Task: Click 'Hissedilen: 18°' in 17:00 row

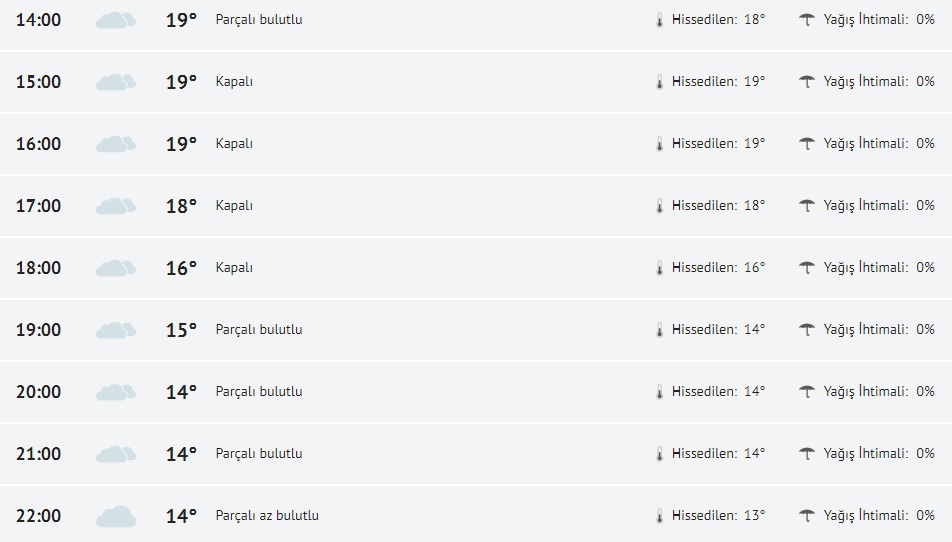Action: click(x=718, y=206)
